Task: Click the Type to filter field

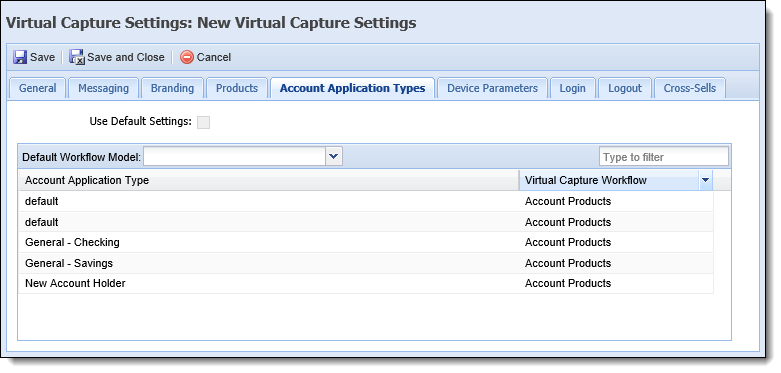Action: [x=664, y=157]
